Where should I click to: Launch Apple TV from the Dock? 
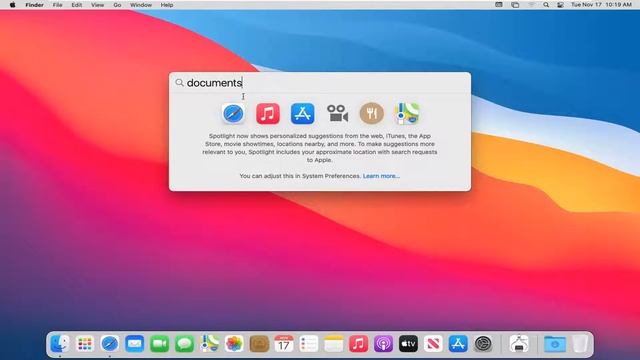(409, 344)
